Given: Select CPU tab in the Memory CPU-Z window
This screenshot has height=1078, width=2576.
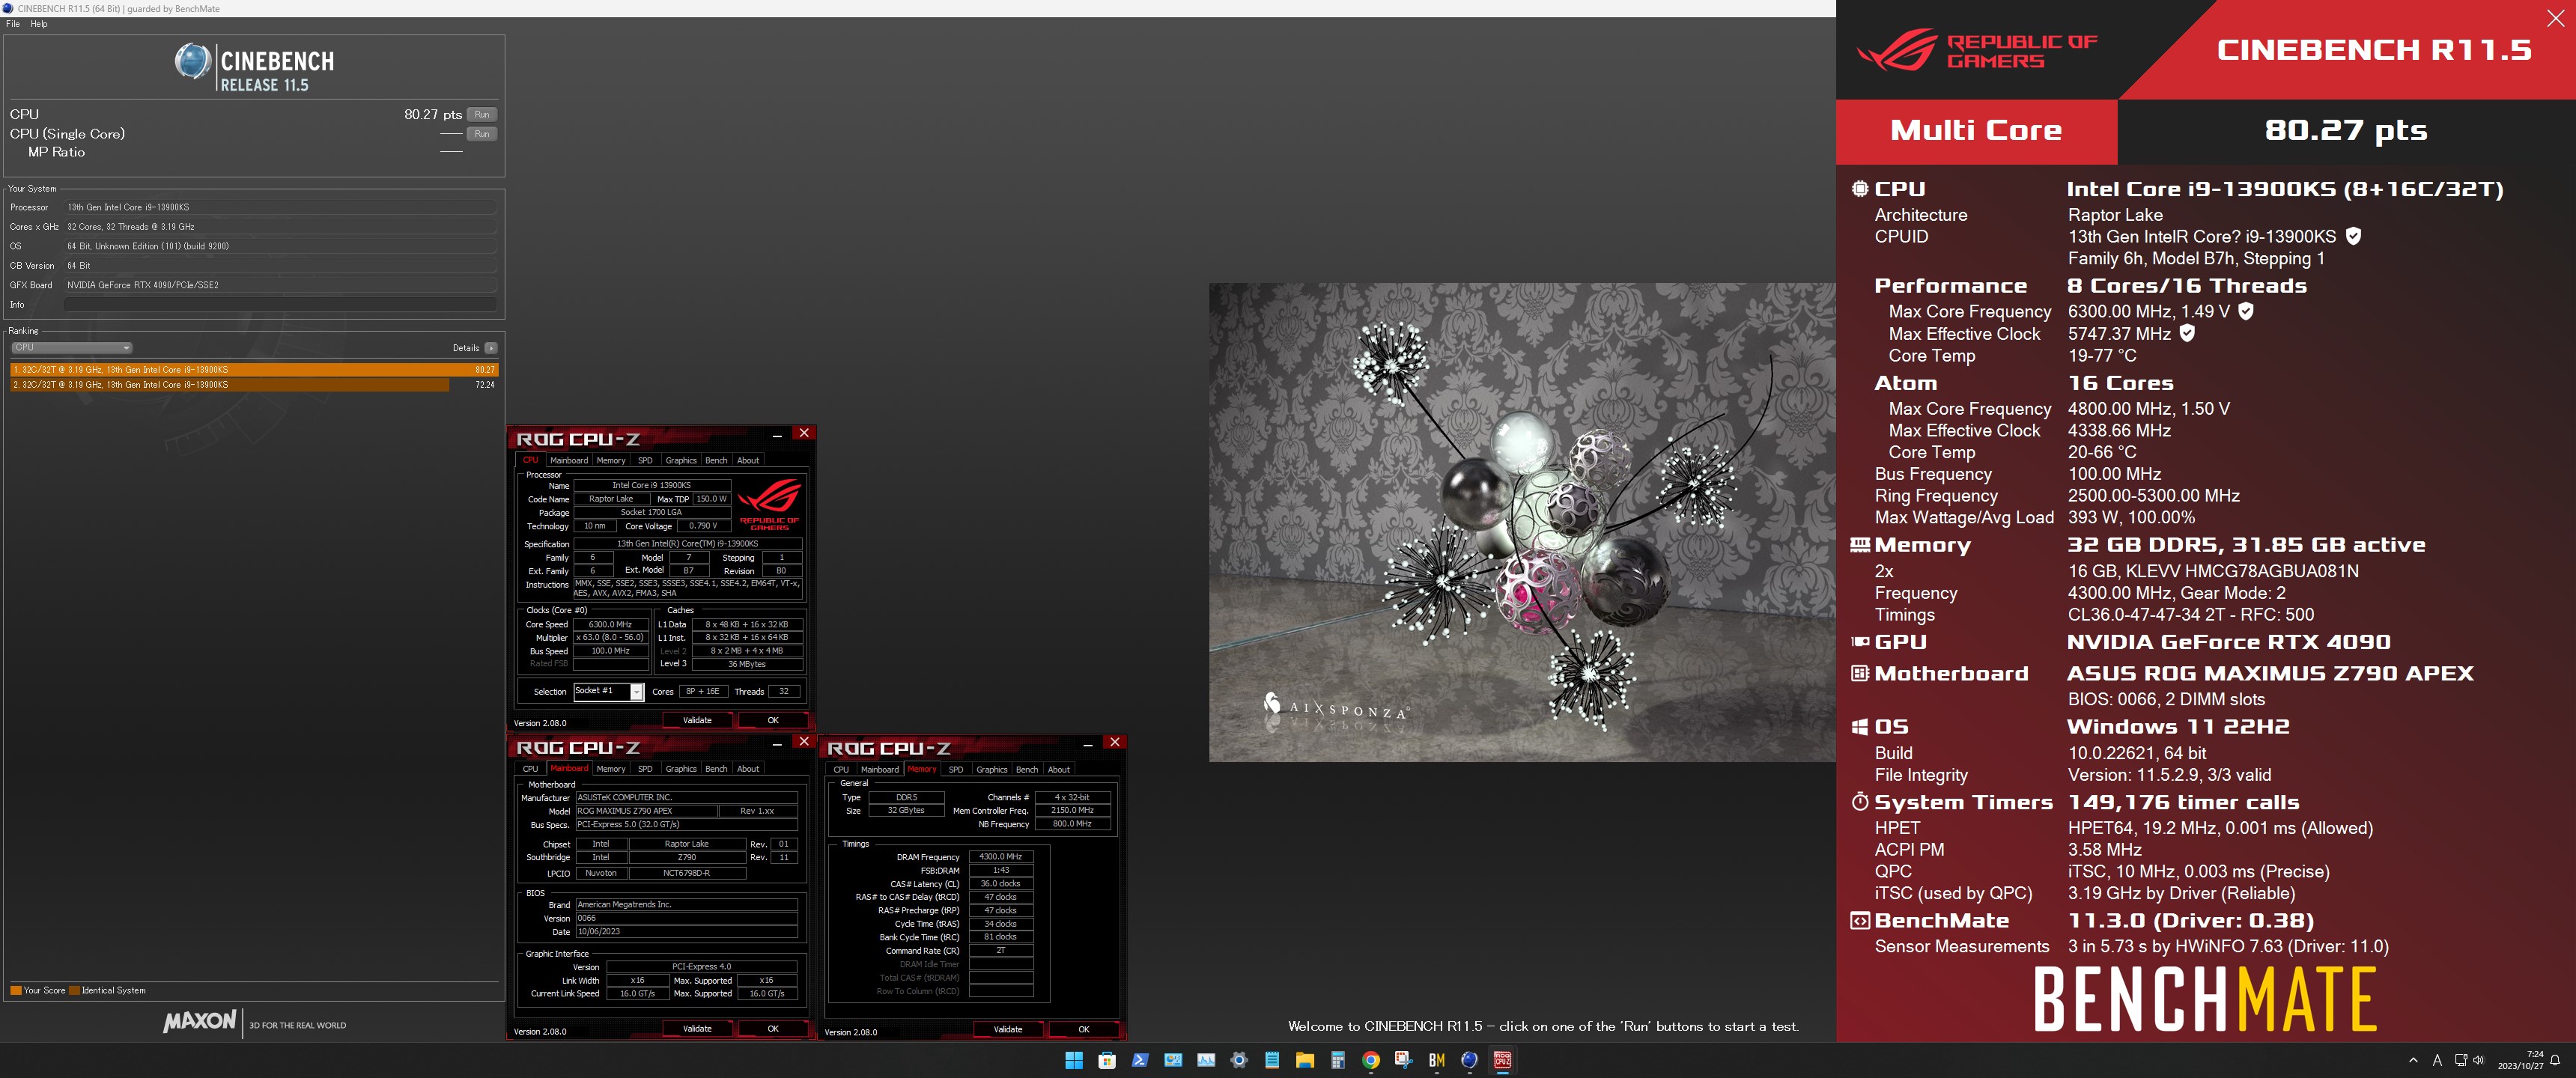Looking at the screenshot, I should (x=841, y=770).
